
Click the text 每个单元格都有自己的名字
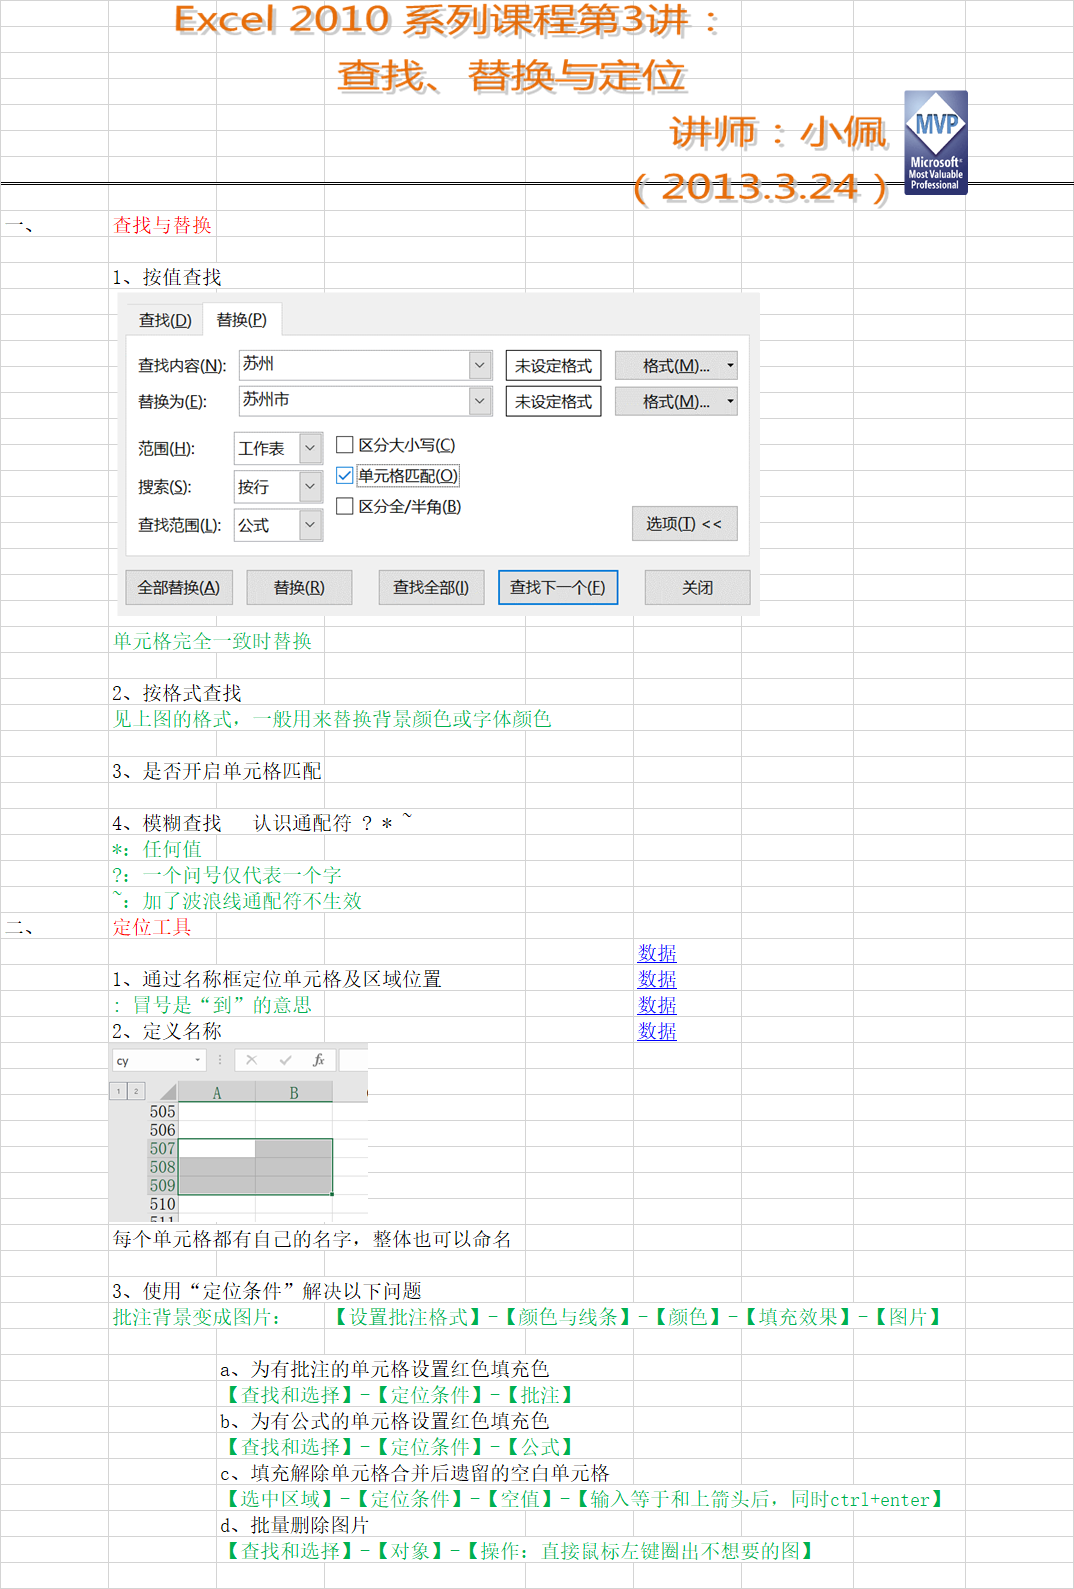tap(232, 1239)
